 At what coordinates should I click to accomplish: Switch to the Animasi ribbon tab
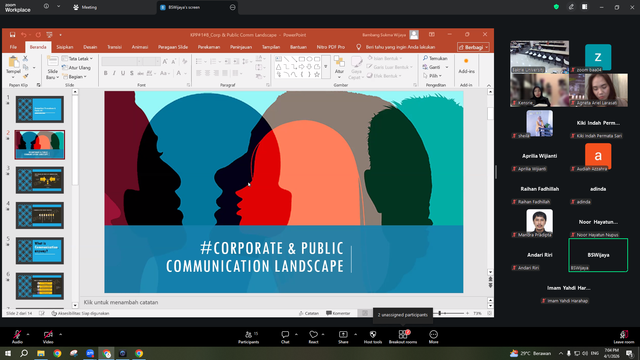[140, 47]
